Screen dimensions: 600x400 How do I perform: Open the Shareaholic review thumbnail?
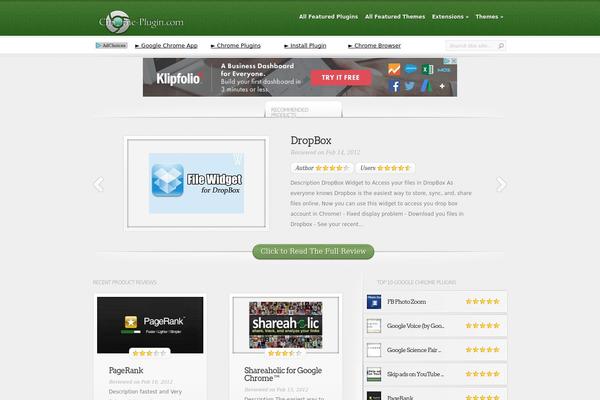[286, 325]
